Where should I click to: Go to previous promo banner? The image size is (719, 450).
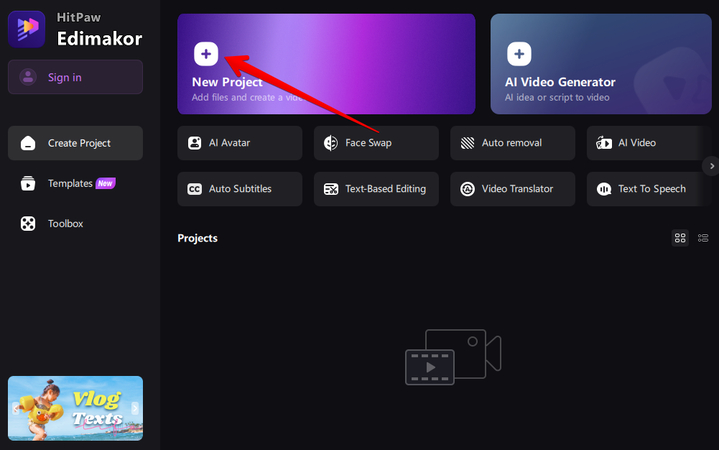pyautogui.click(x=16, y=408)
